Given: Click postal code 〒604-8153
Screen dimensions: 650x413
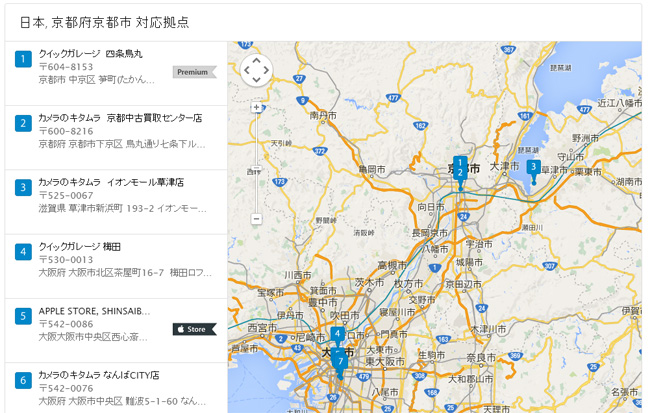Looking at the screenshot, I should (x=66, y=67).
